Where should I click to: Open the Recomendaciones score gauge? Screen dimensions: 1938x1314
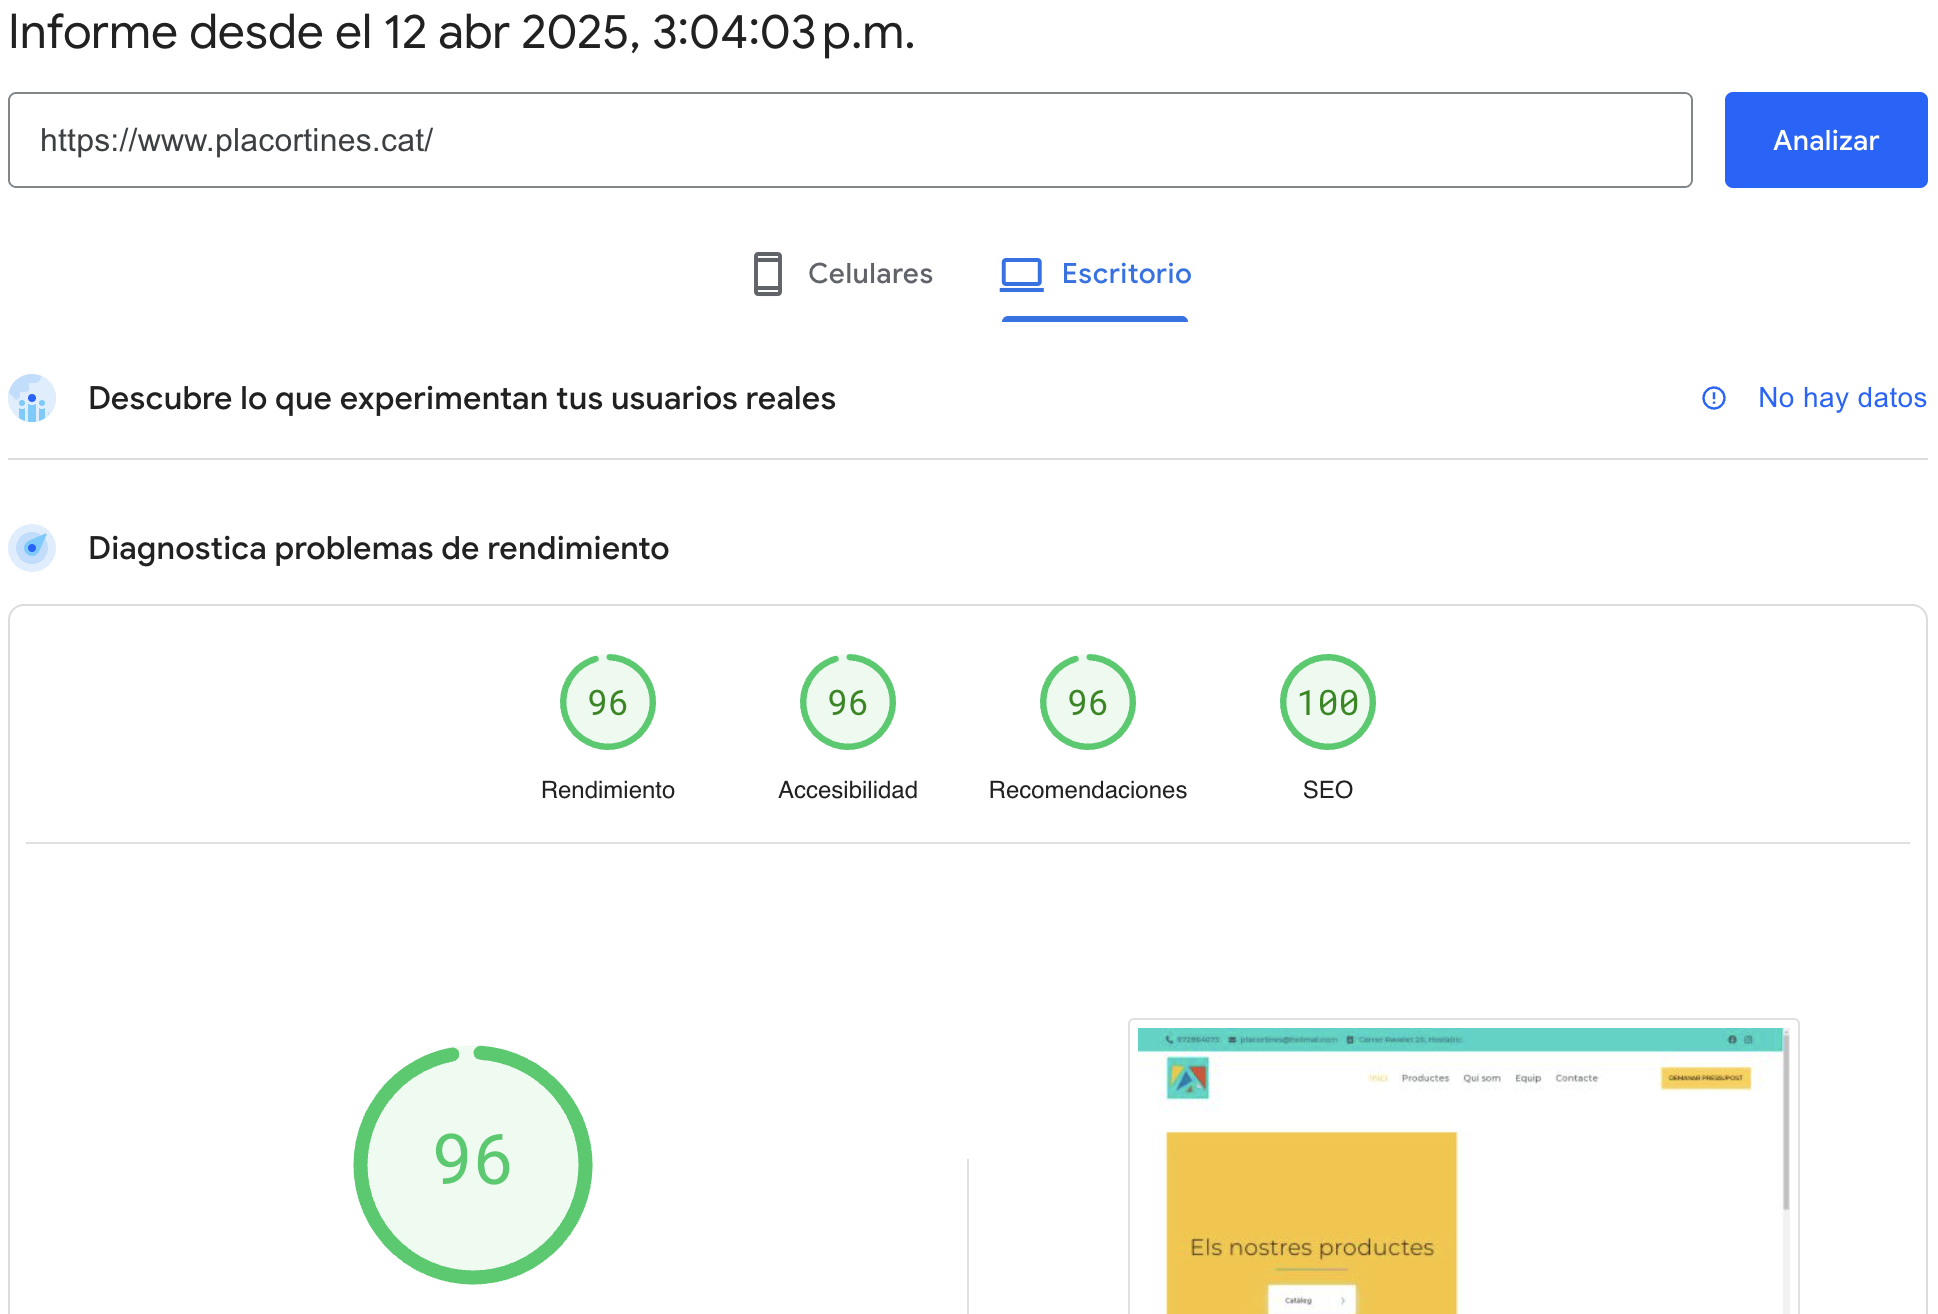pos(1087,702)
